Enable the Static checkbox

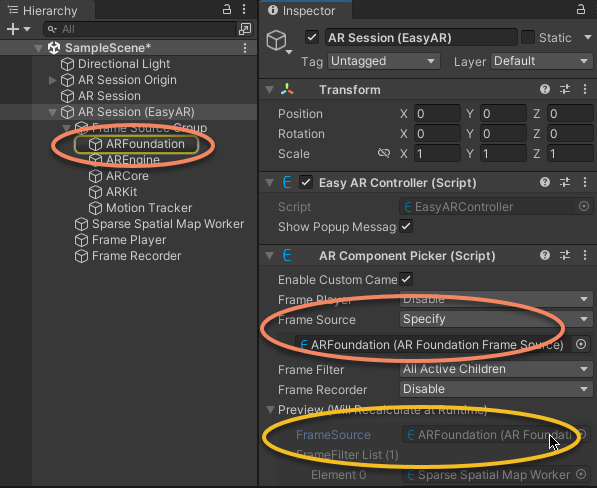(528, 37)
